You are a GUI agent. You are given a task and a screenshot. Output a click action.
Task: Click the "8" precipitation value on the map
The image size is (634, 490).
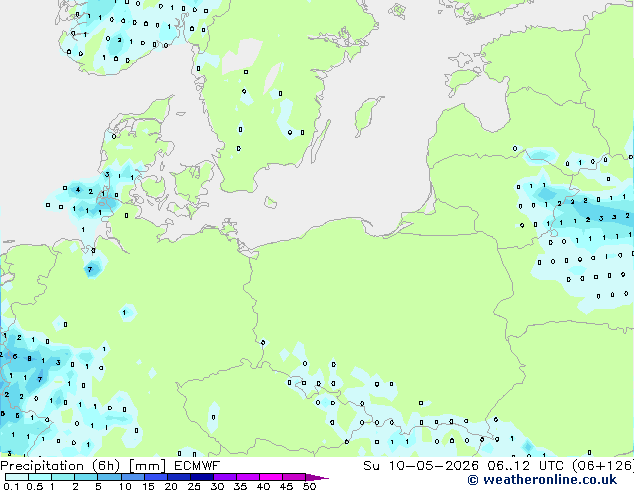(29, 358)
